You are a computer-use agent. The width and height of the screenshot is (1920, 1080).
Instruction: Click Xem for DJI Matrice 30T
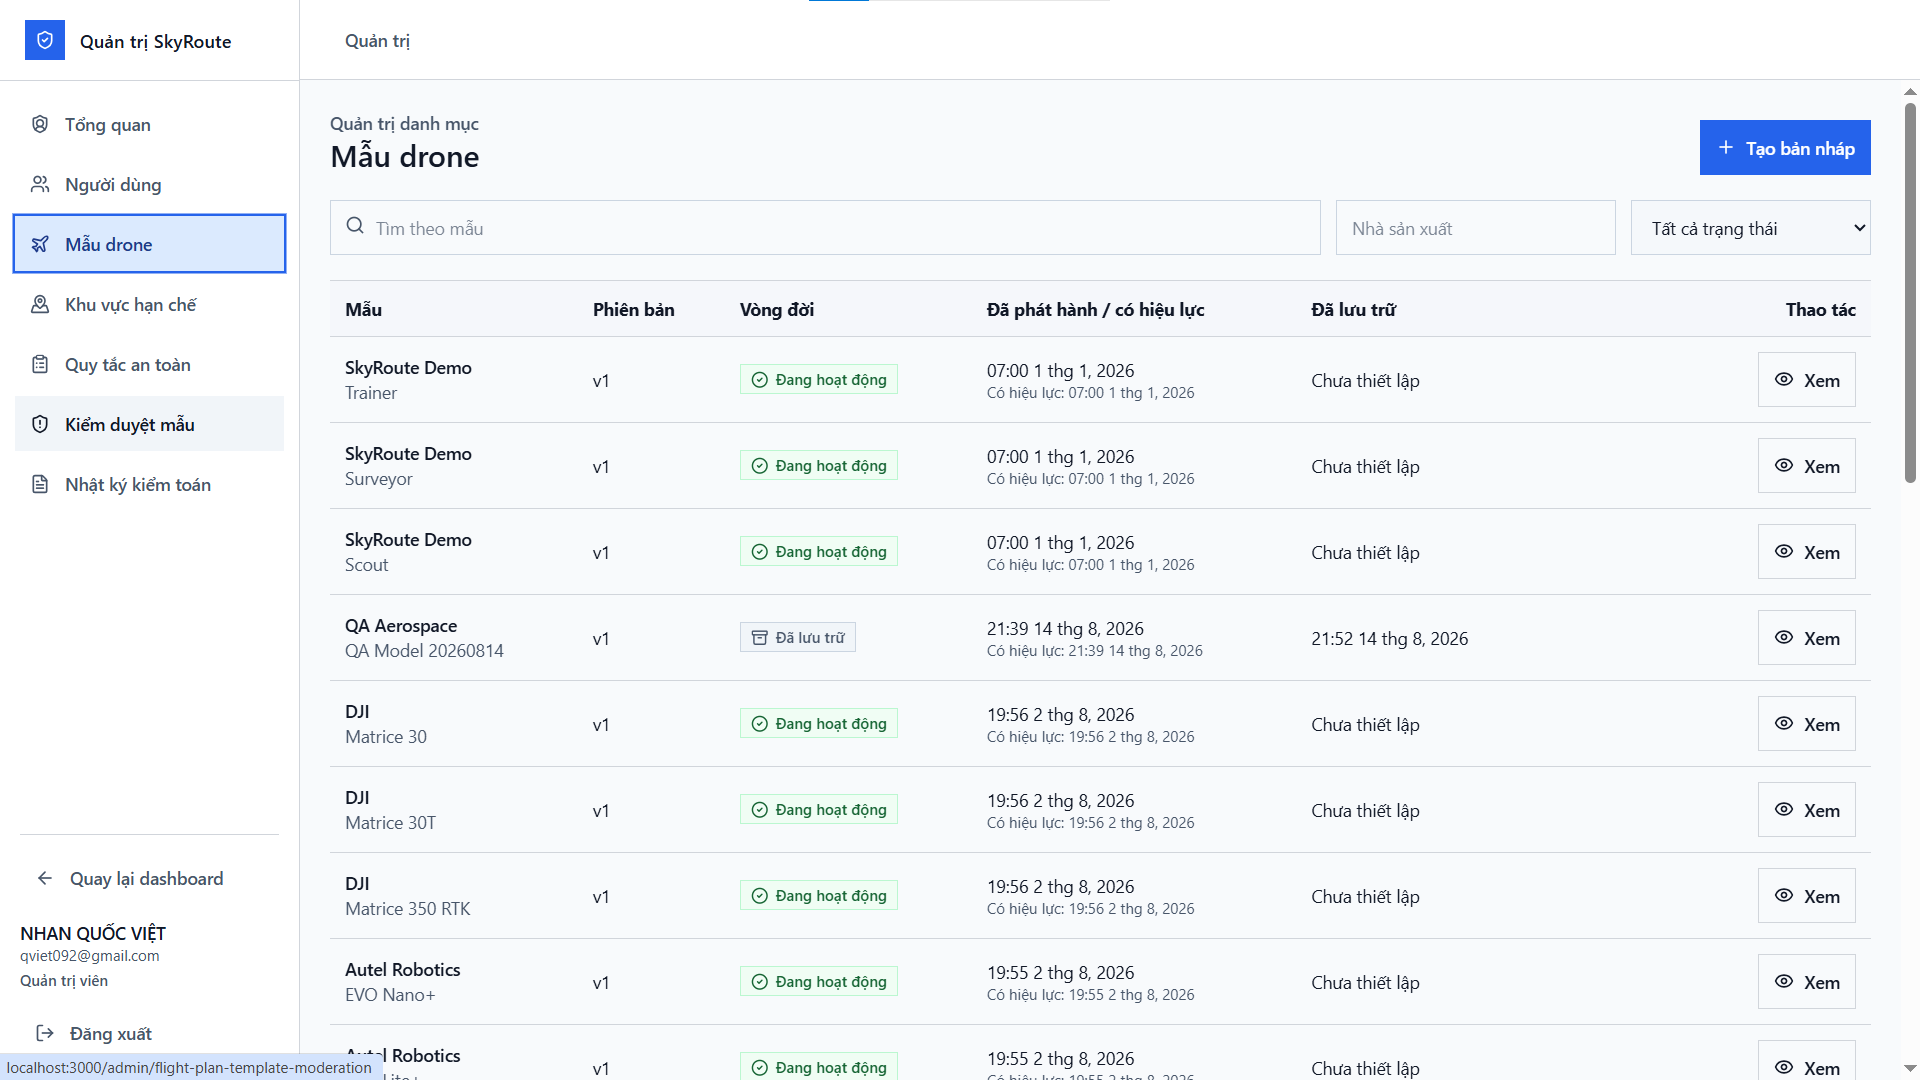pyautogui.click(x=1806, y=810)
